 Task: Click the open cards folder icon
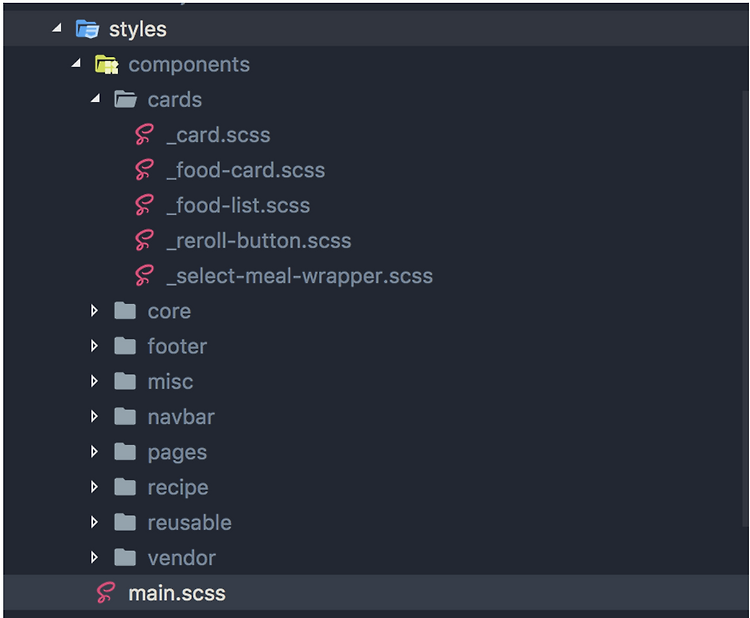click(x=125, y=100)
